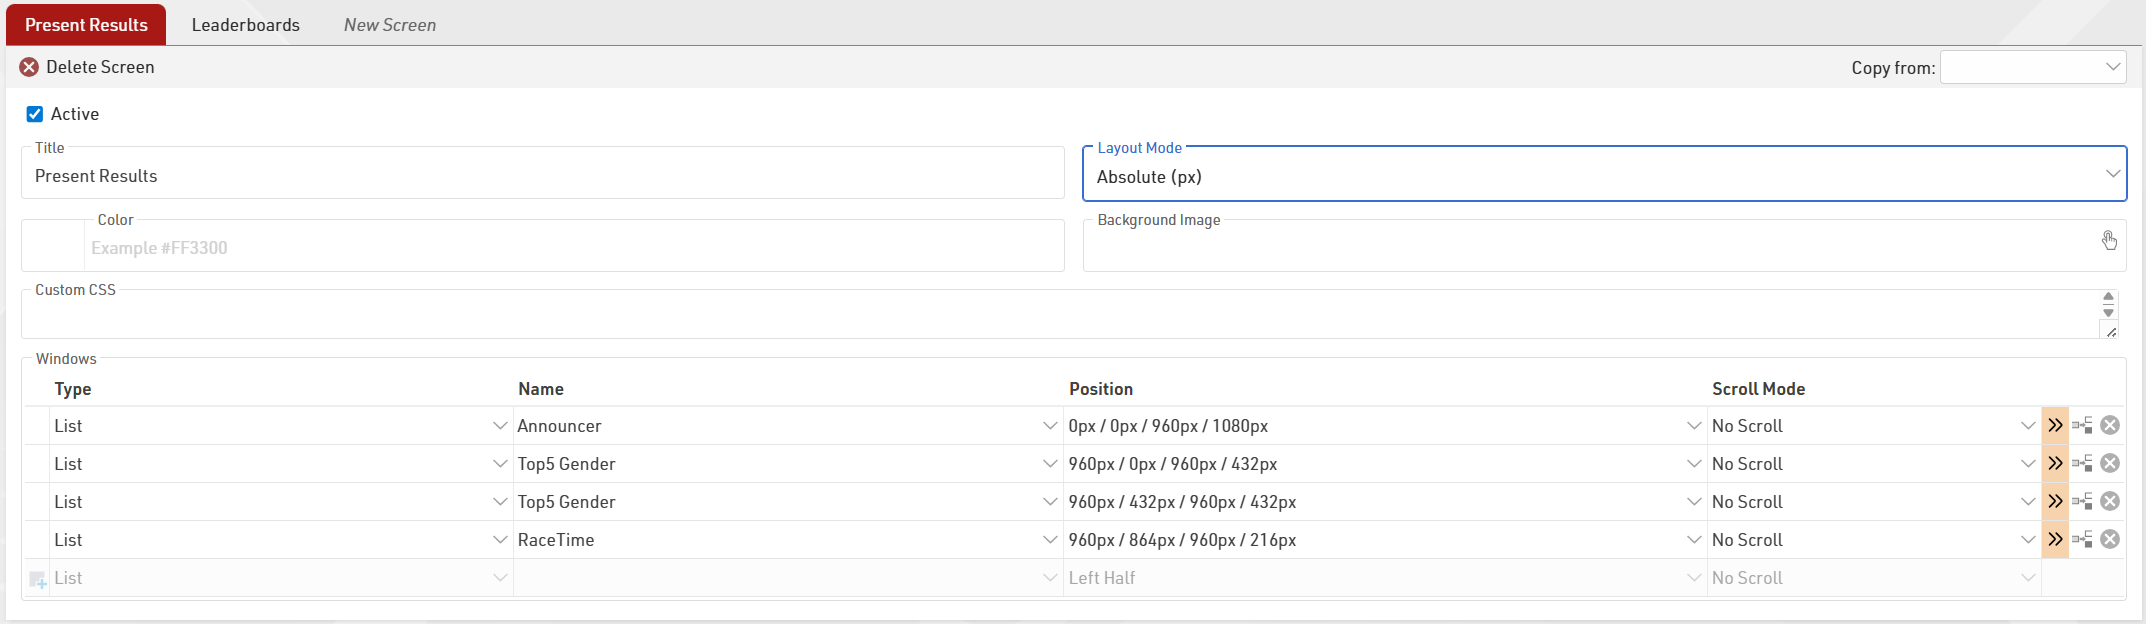Click the Background Image picker icon
The height and width of the screenshot is (624, 2146).
(x=2108, y=240)
